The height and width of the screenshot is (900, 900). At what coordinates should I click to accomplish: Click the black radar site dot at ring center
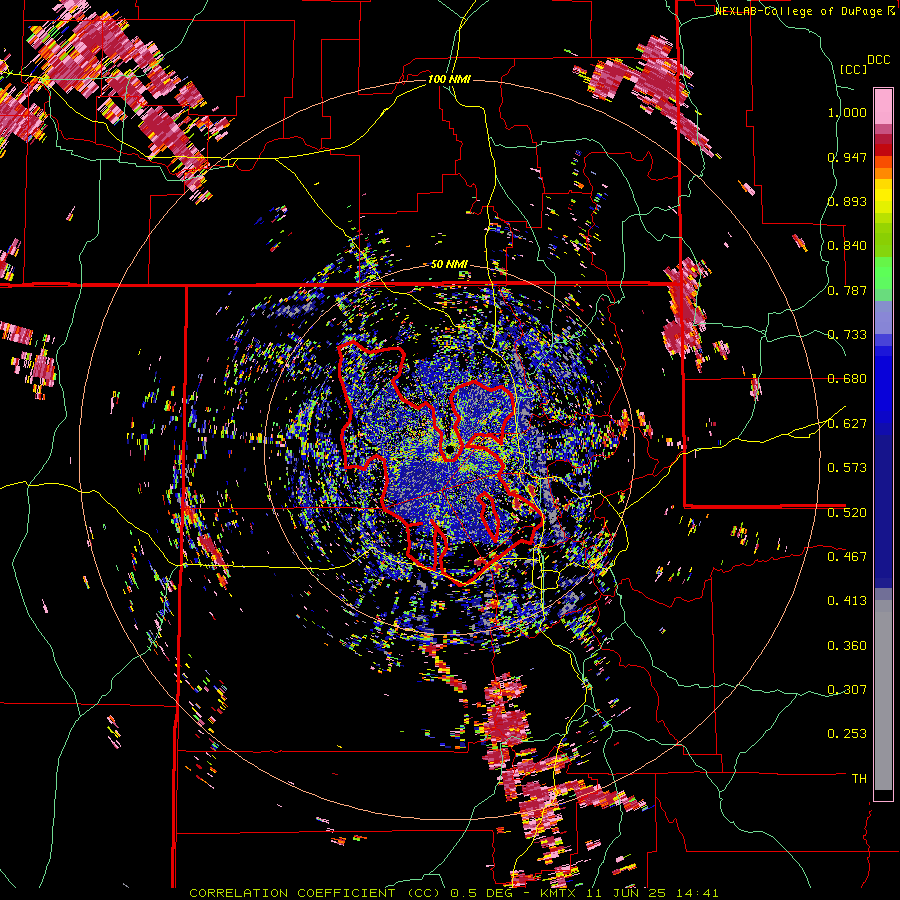pos(449,450)
